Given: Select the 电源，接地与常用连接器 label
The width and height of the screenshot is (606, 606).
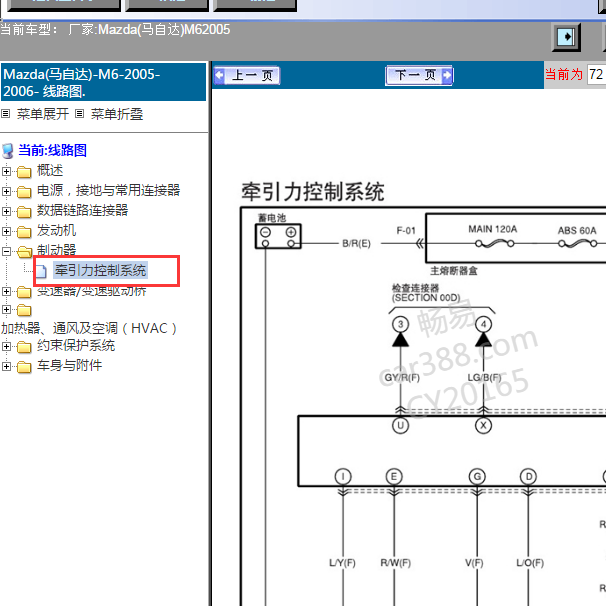Looking at the screenshot, I should (109, 190).
